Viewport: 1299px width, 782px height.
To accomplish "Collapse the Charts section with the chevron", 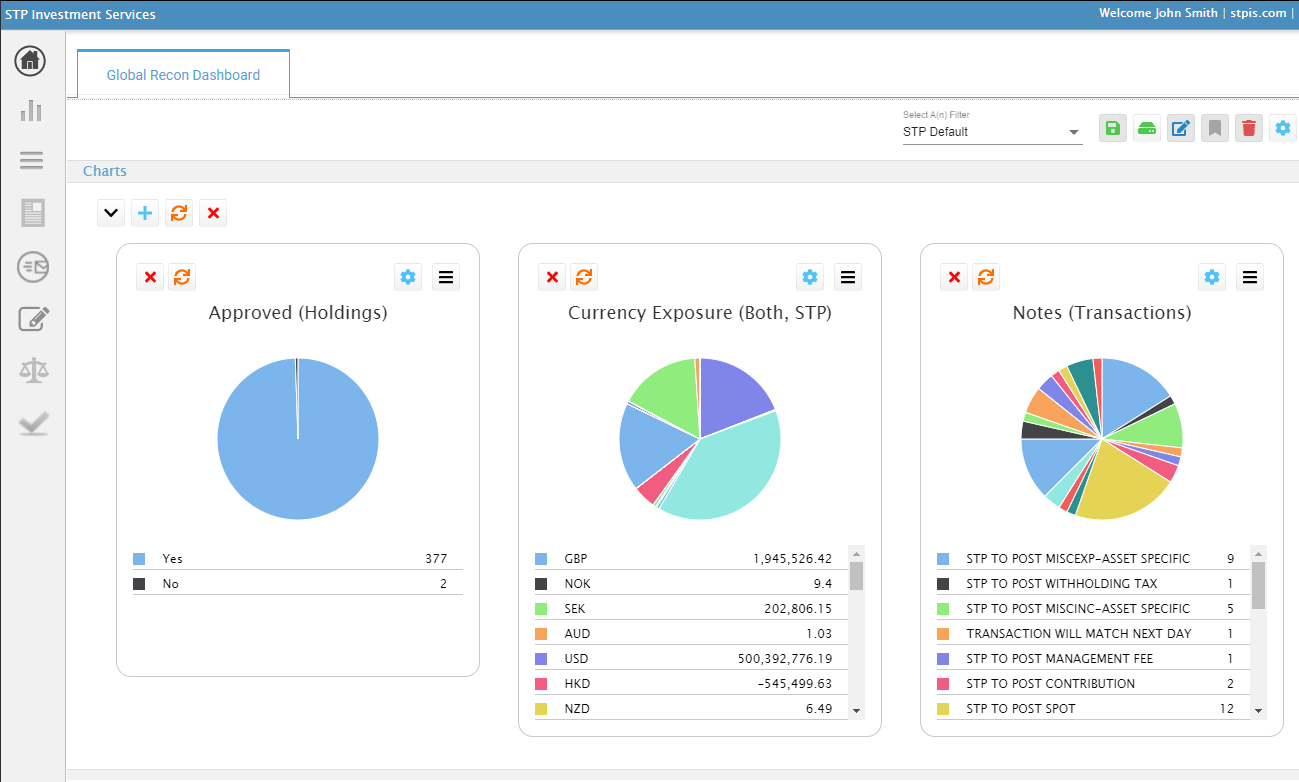I will [x=110, y=212].
